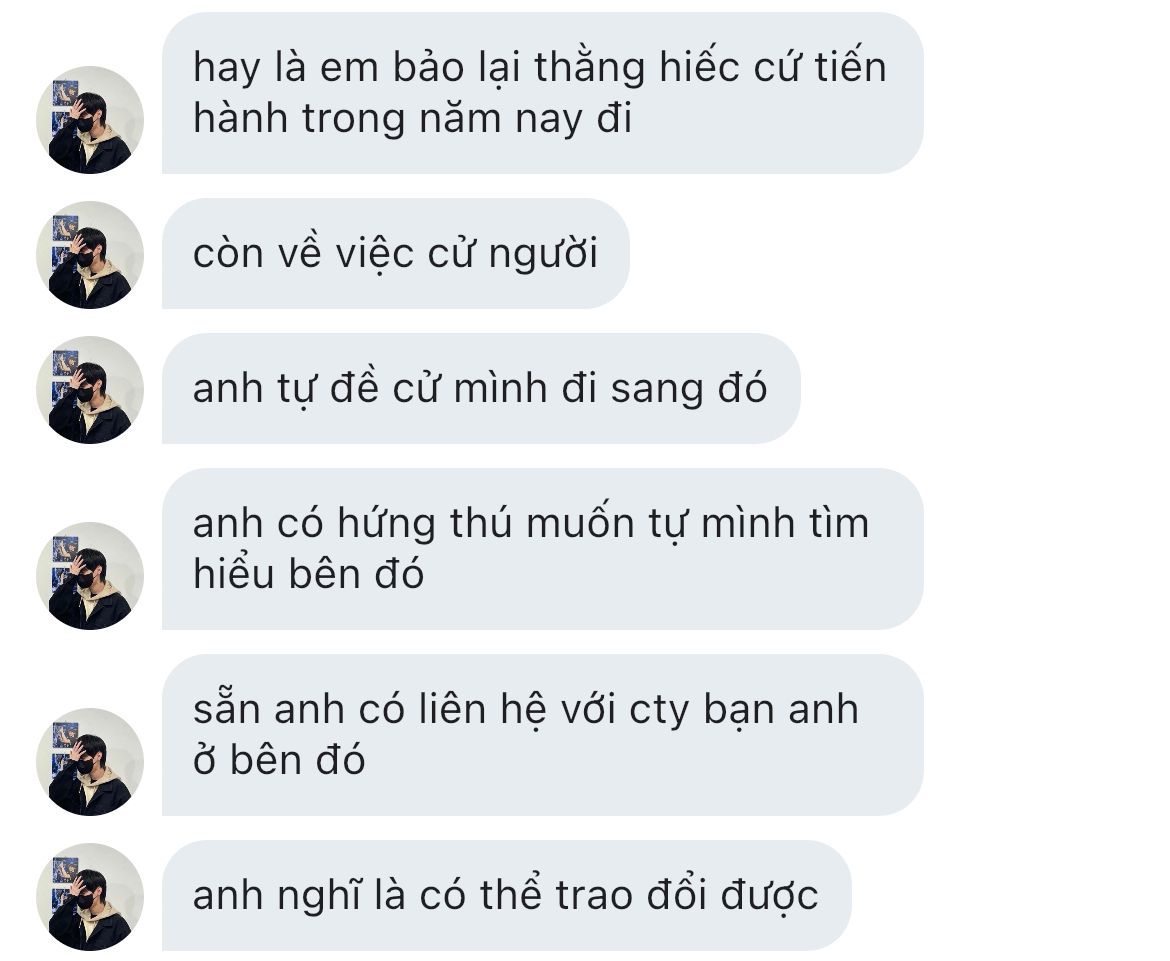This screenshot has height=961, width=1170.
Task: Select the 'sẵn anh có liên hệ với cty' bubble
Action: tap(542, 735)
